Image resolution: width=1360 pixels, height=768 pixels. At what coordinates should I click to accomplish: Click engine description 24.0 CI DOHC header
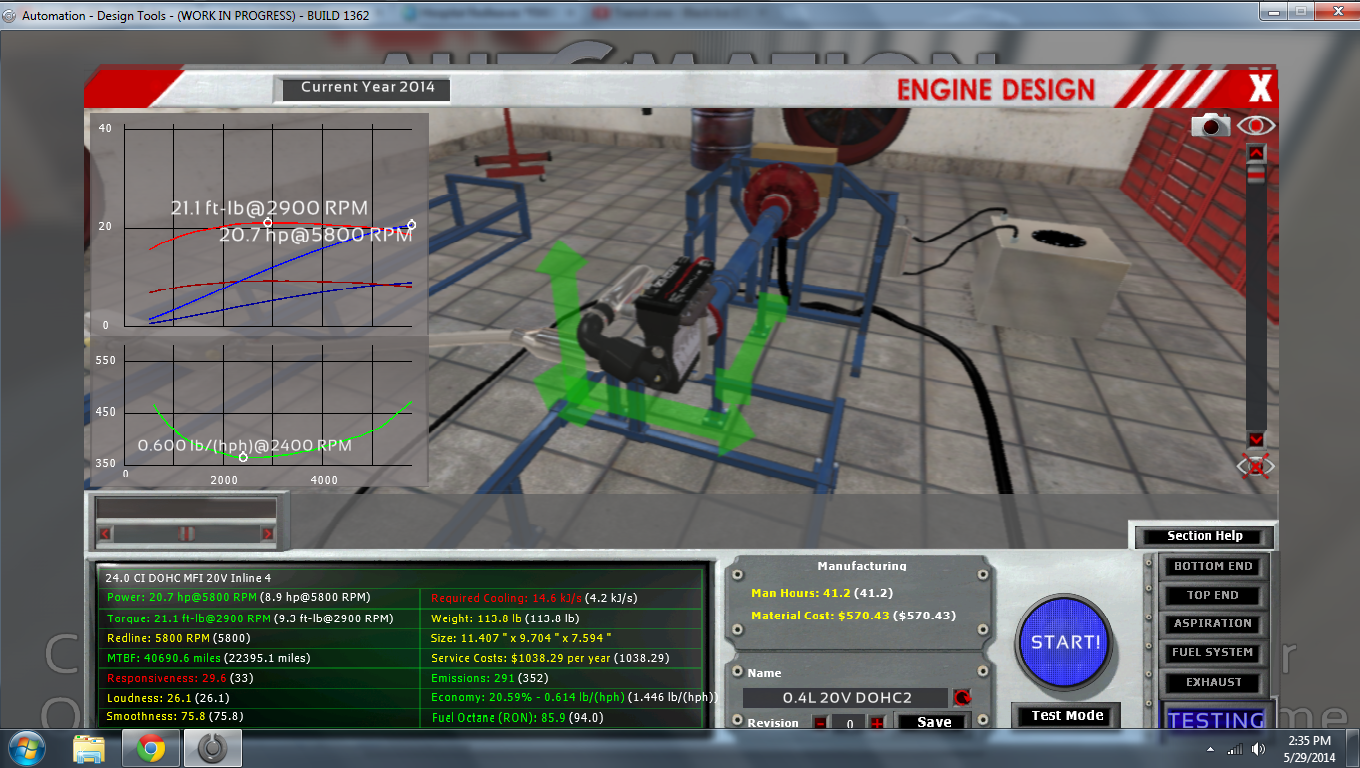coord(188,578)
